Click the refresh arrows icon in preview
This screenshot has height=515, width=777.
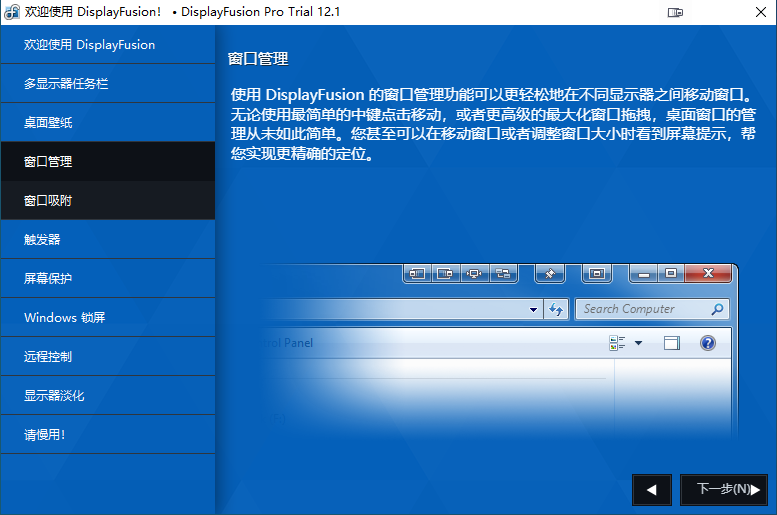[x=556, y=310]
